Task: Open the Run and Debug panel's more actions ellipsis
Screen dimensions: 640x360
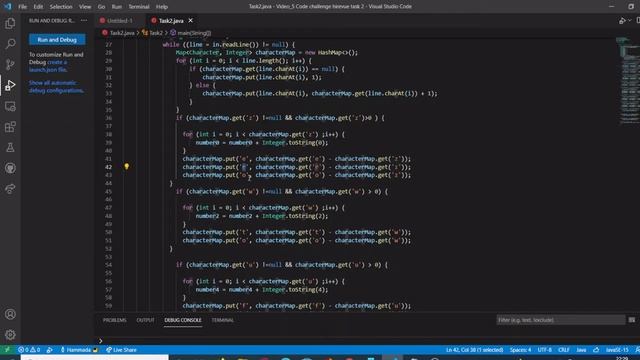Action: click(84, 20)
